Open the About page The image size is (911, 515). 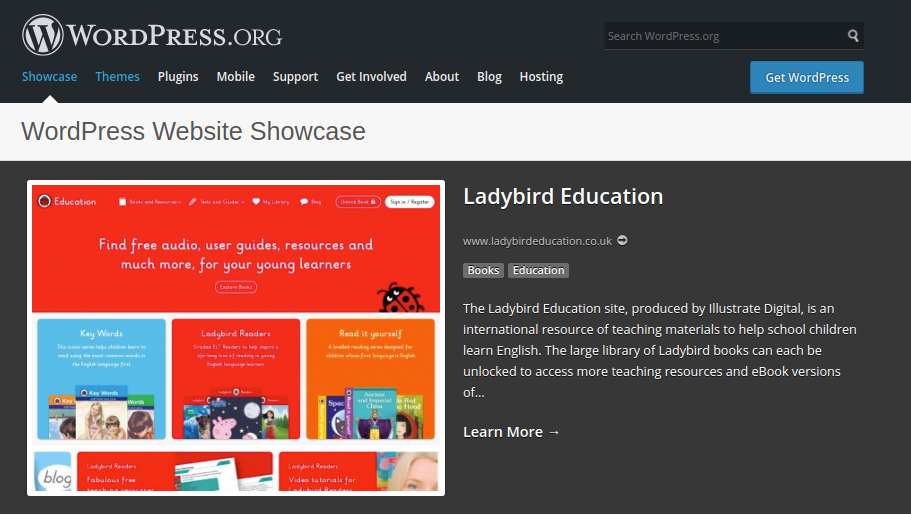[x=442, y=77]
